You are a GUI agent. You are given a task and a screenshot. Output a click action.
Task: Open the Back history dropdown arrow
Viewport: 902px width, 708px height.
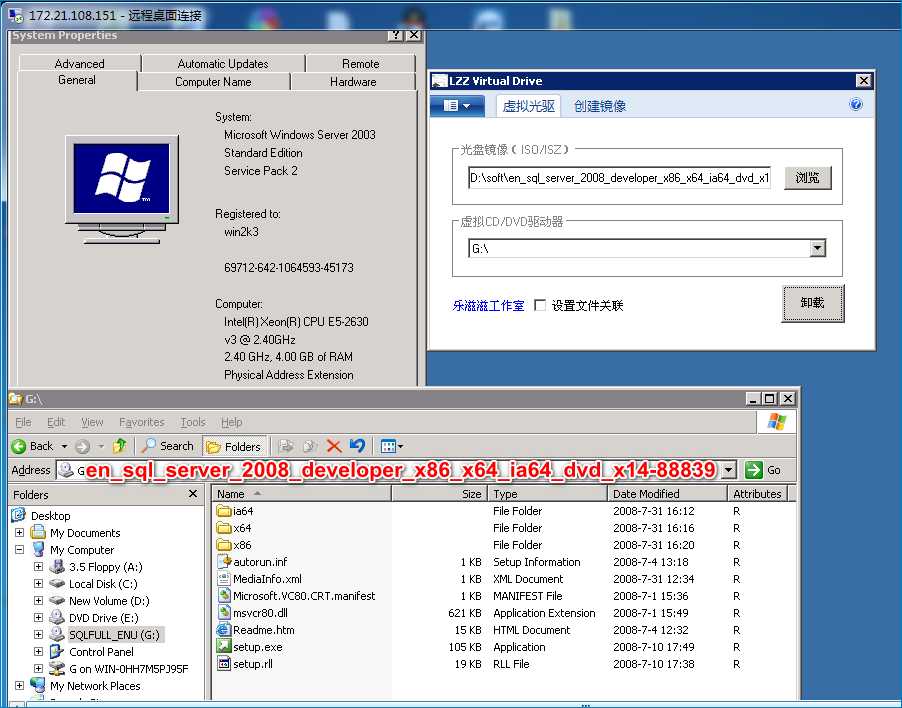[x=64, y=446]
